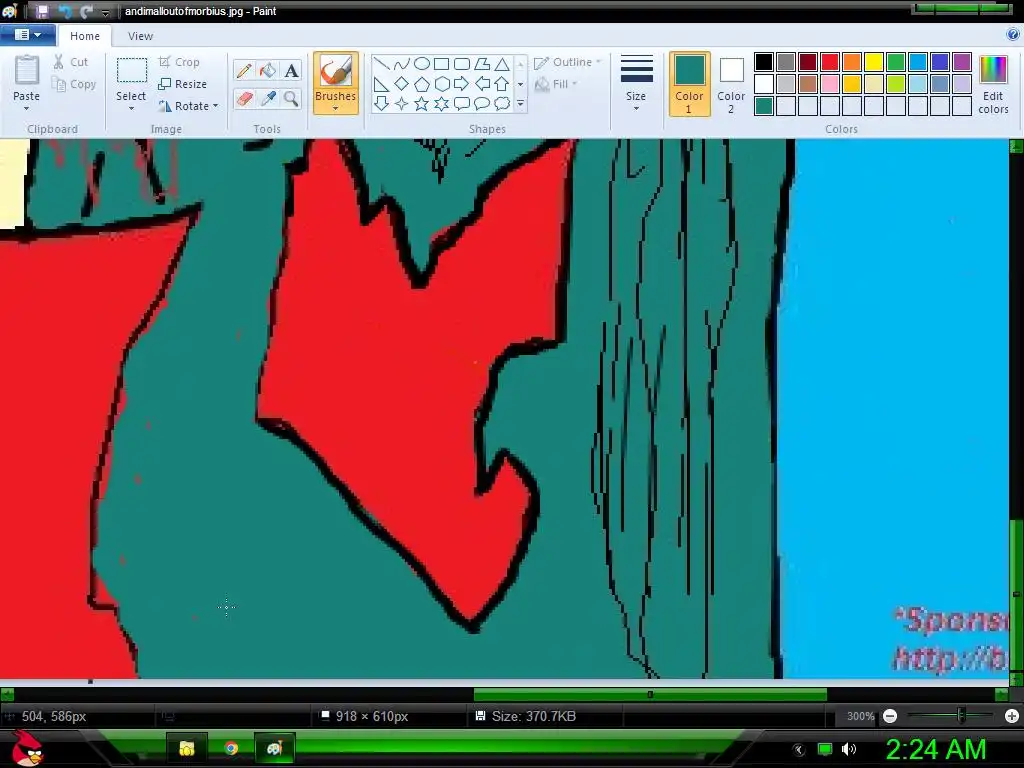Select the Magnifier tool

coord(291,99)
